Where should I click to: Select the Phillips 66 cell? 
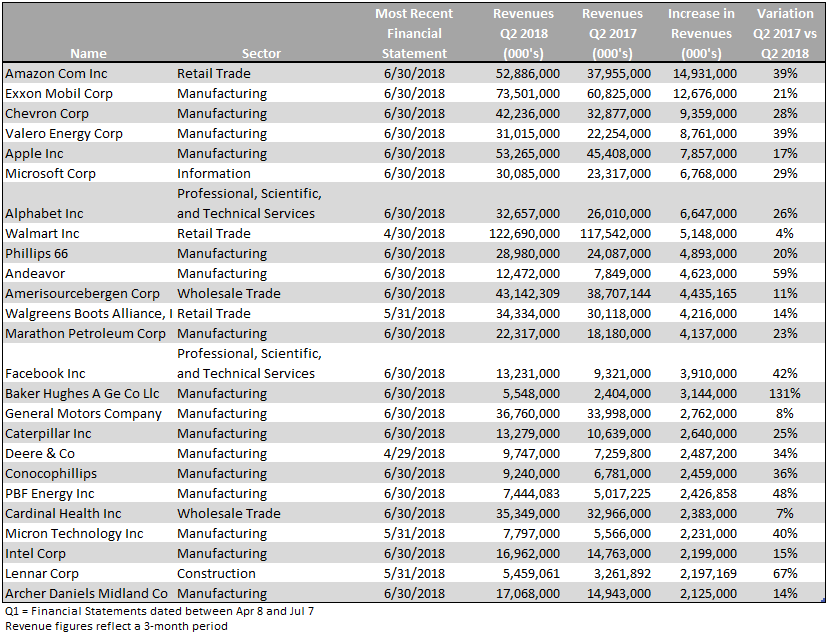[36, 254]
